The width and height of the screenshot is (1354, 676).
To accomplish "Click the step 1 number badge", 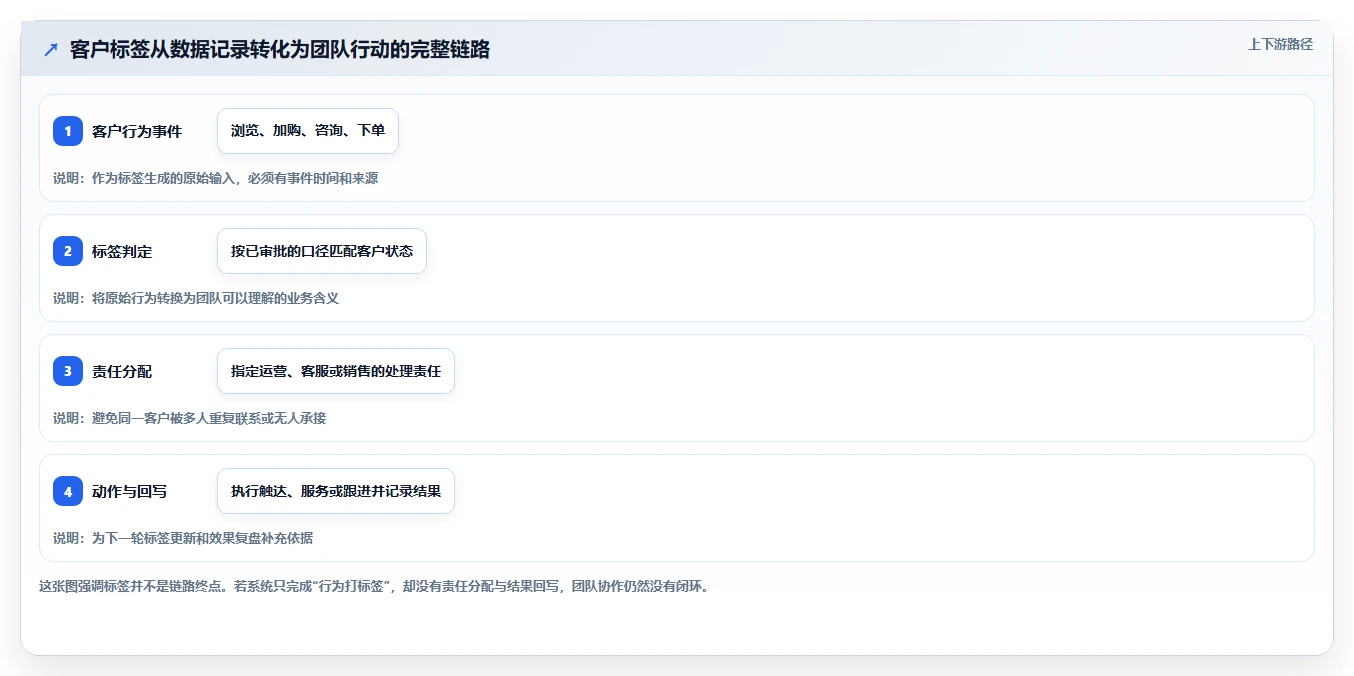I will click(68, 131).
